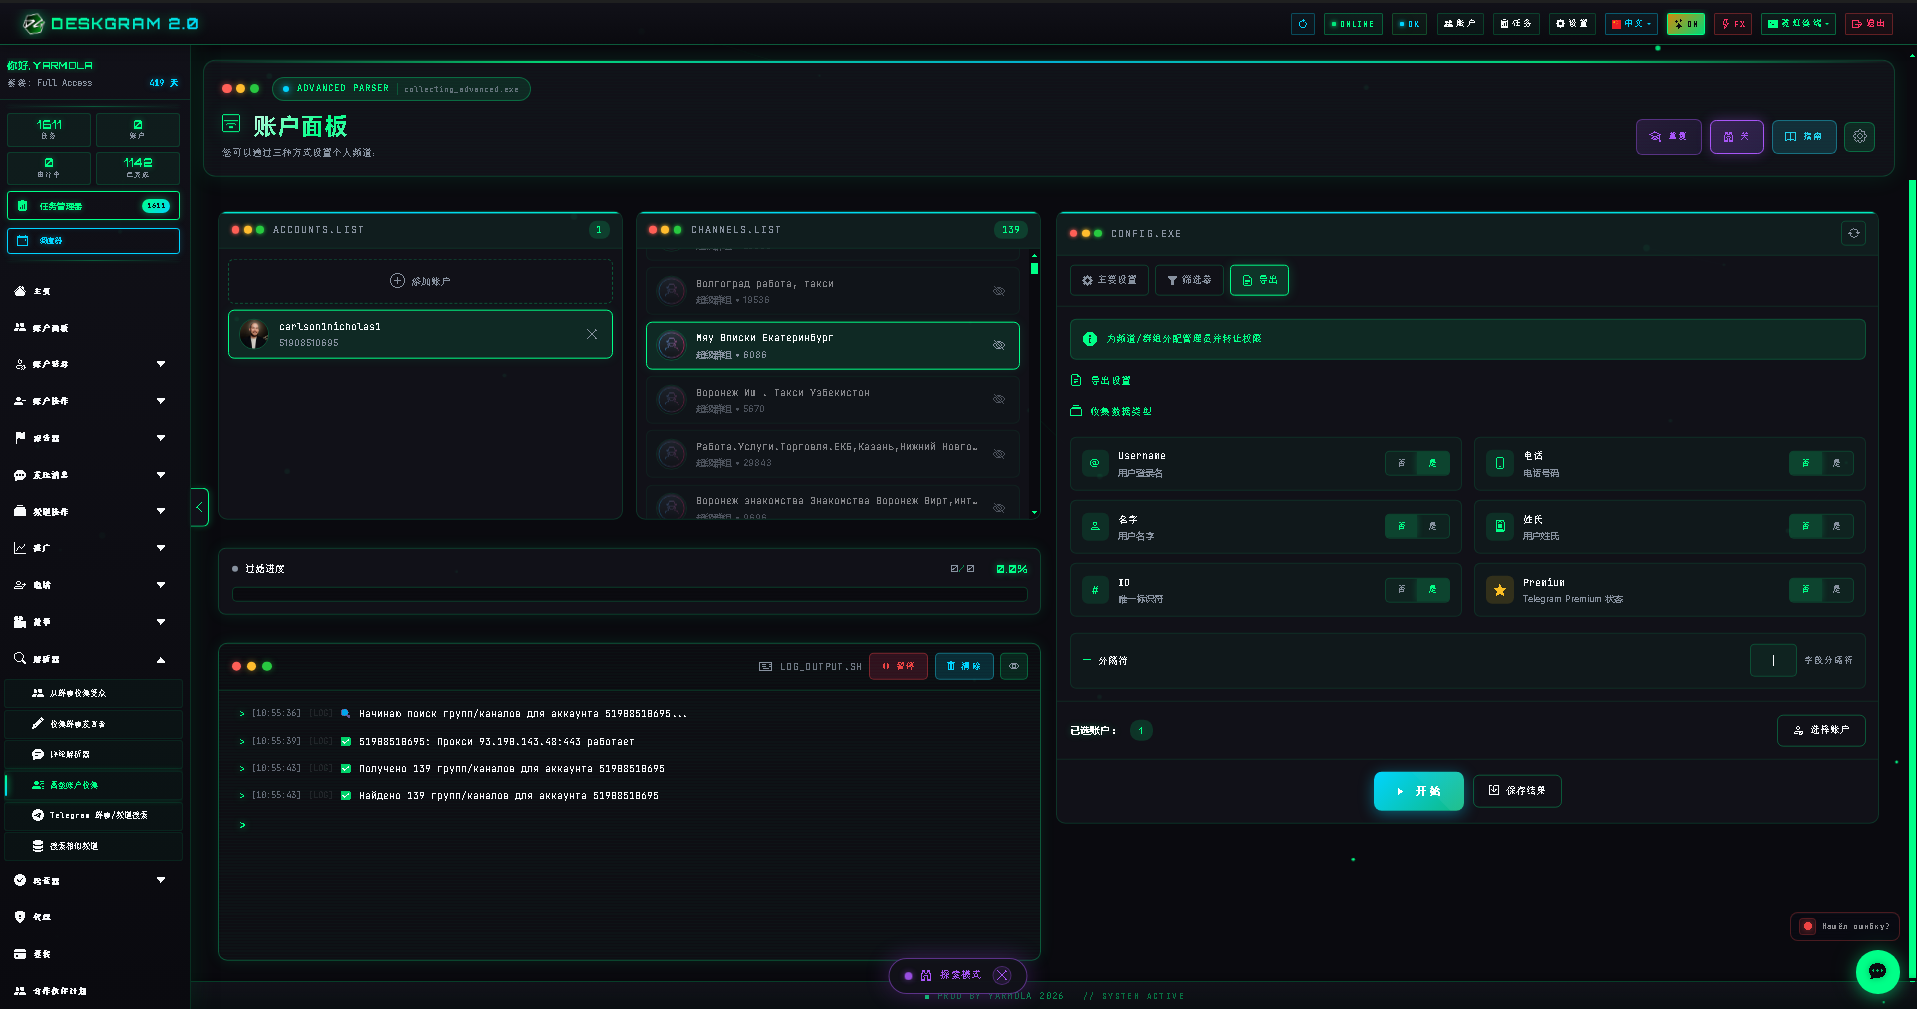Open the guide button with book icon
This screenshot has width=1917, height=1009.
point(1804,136)
